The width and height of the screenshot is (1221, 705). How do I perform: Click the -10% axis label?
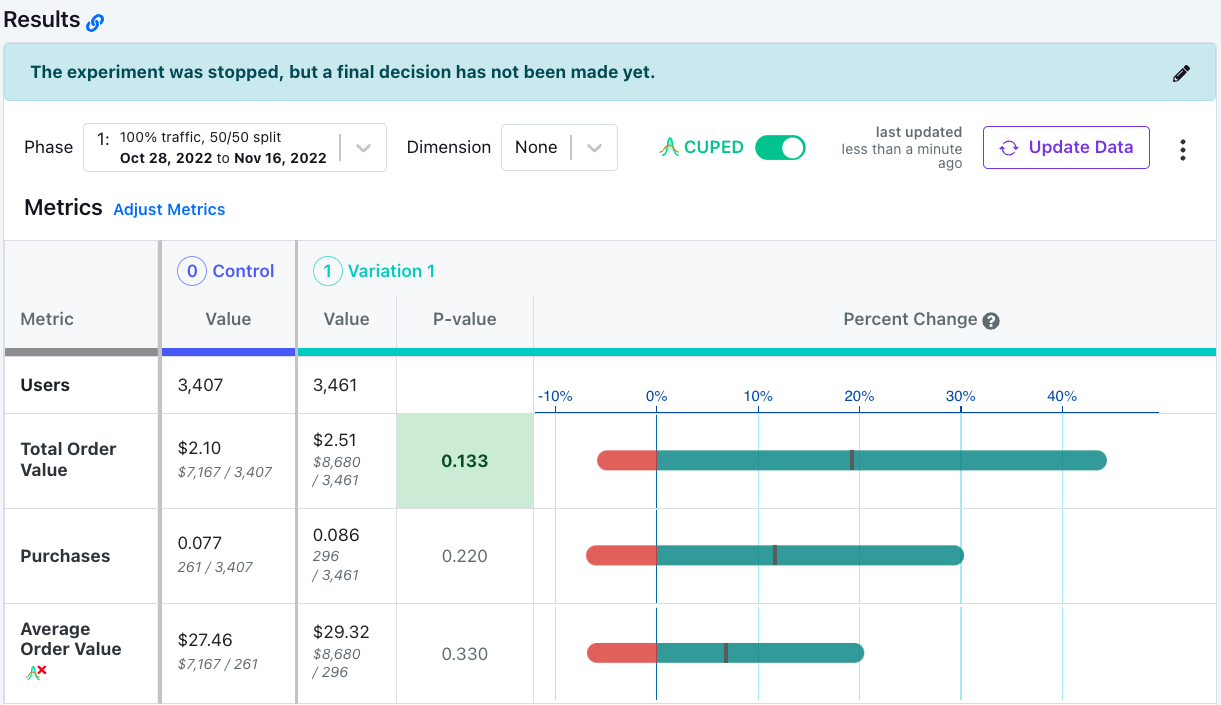tap(555, 396)
